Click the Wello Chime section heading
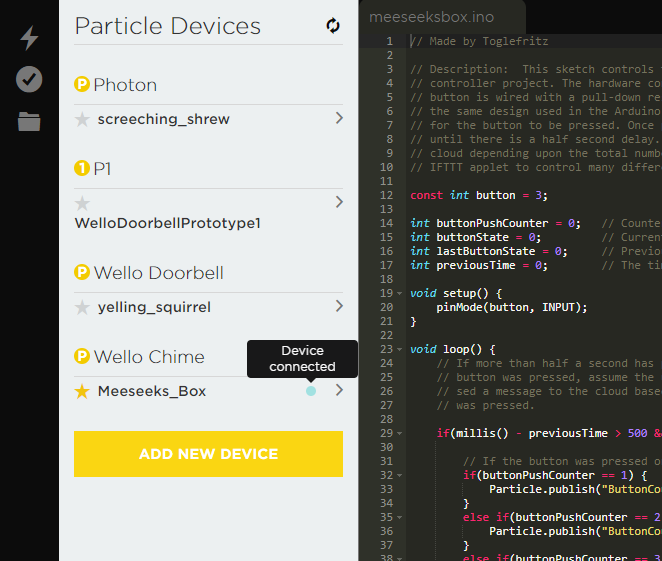 tap(149, 357)
